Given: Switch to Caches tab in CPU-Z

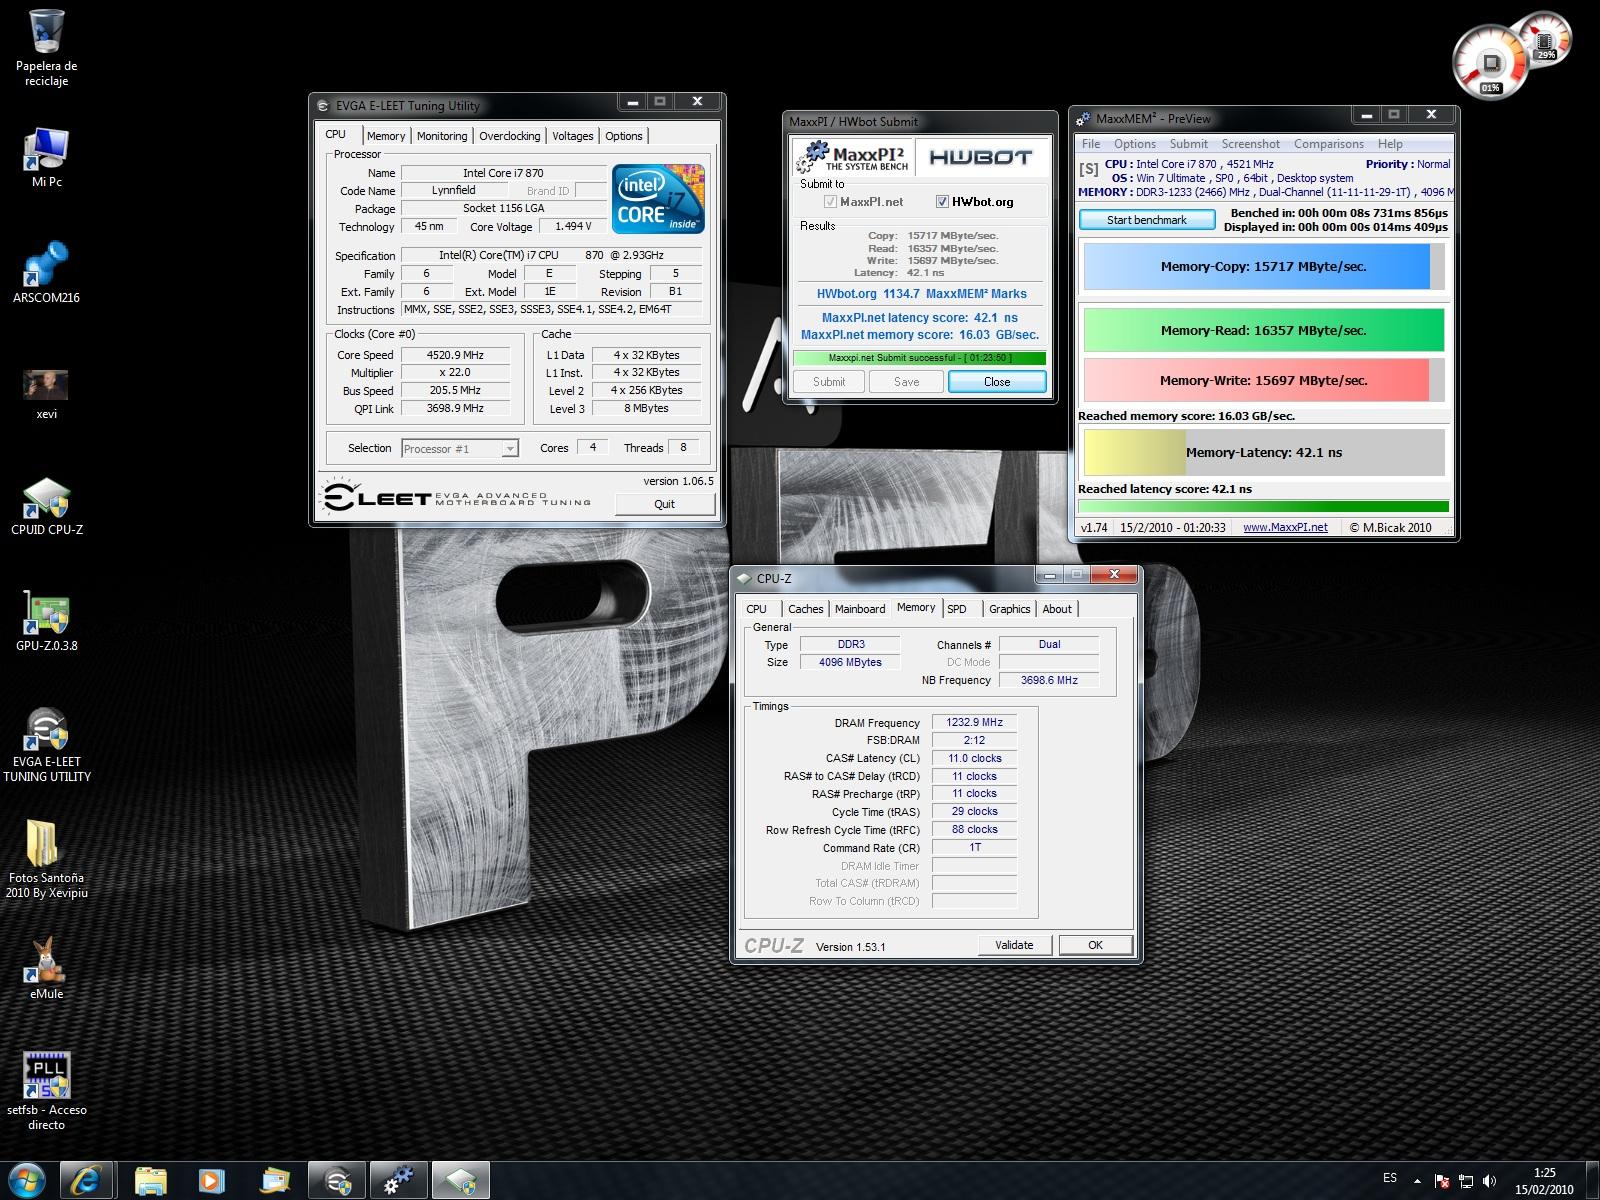Looking at the screenshot, I should pos(805,609).
